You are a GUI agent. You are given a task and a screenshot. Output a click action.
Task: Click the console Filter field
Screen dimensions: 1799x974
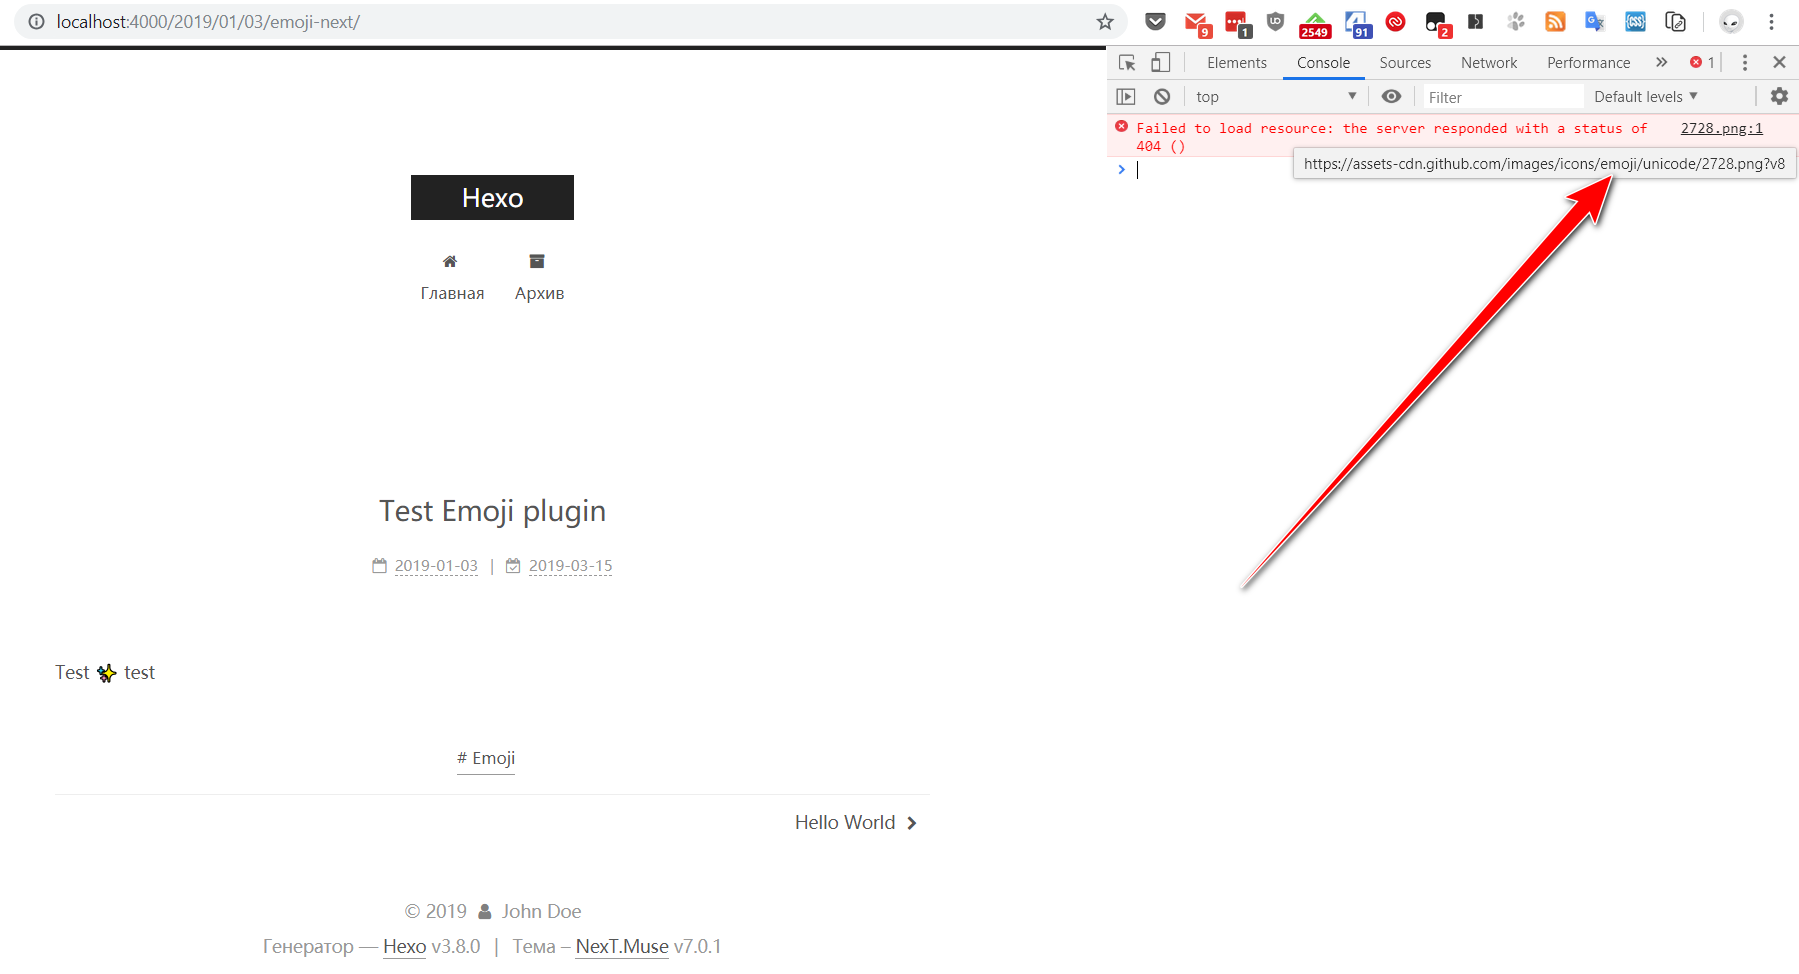pyautogui.click(x=1503, y=97)
